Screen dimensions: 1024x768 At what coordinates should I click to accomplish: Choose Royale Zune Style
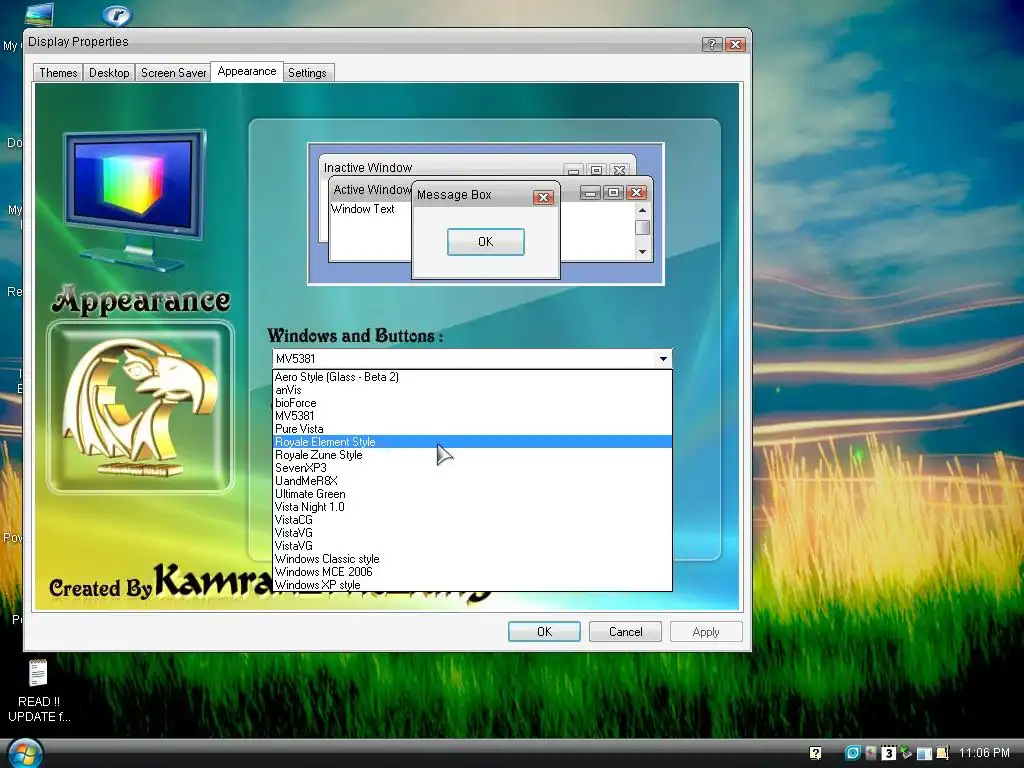[472, 455]
